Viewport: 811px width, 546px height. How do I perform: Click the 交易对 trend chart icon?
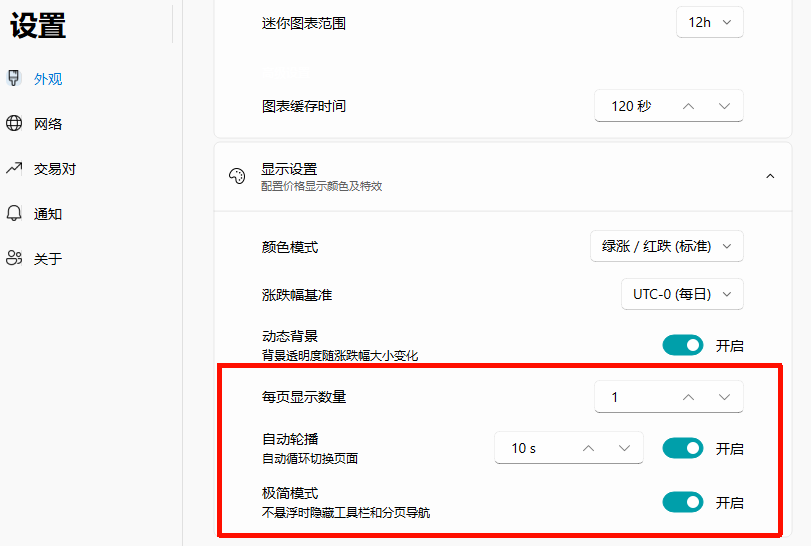(14, 169)
